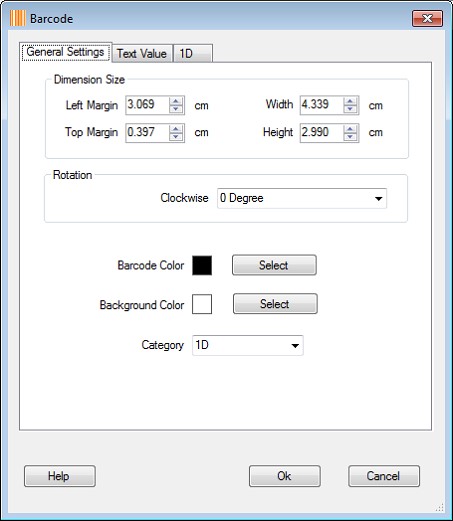Image resolution: width=453 pixels, height=521 pixels.
Task: Click the Barcode window title icon
Action: (18, 18)
